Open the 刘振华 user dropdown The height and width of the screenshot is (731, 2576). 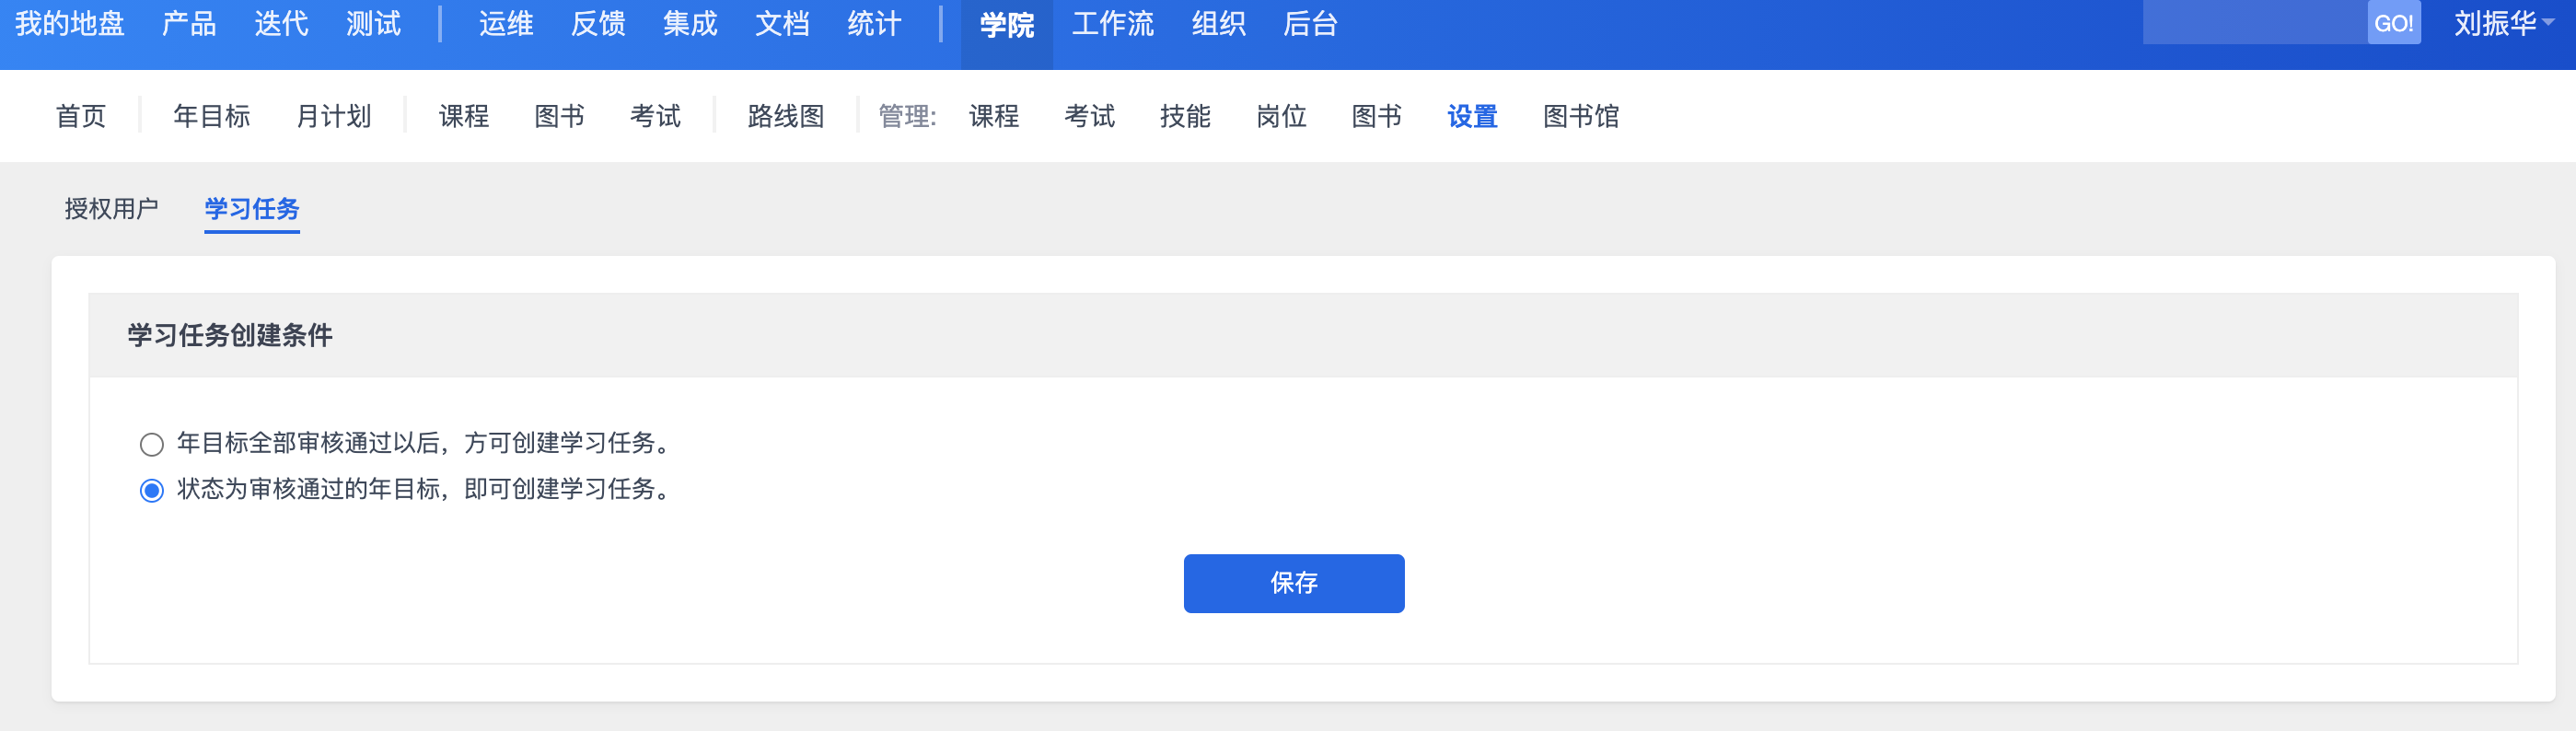coord(2503,24)
